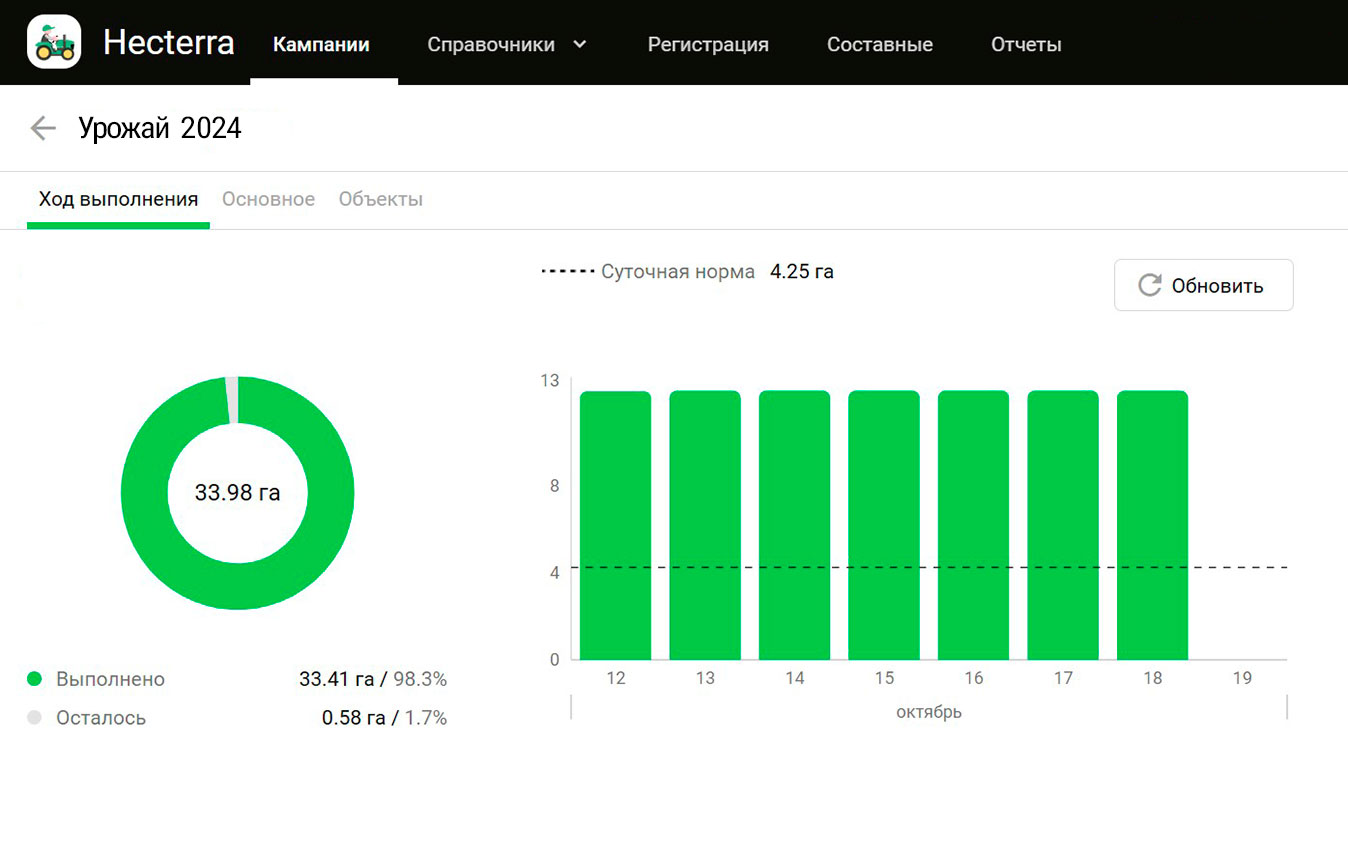Click the 4.25 га daily norm value

[x=802, y=271]
